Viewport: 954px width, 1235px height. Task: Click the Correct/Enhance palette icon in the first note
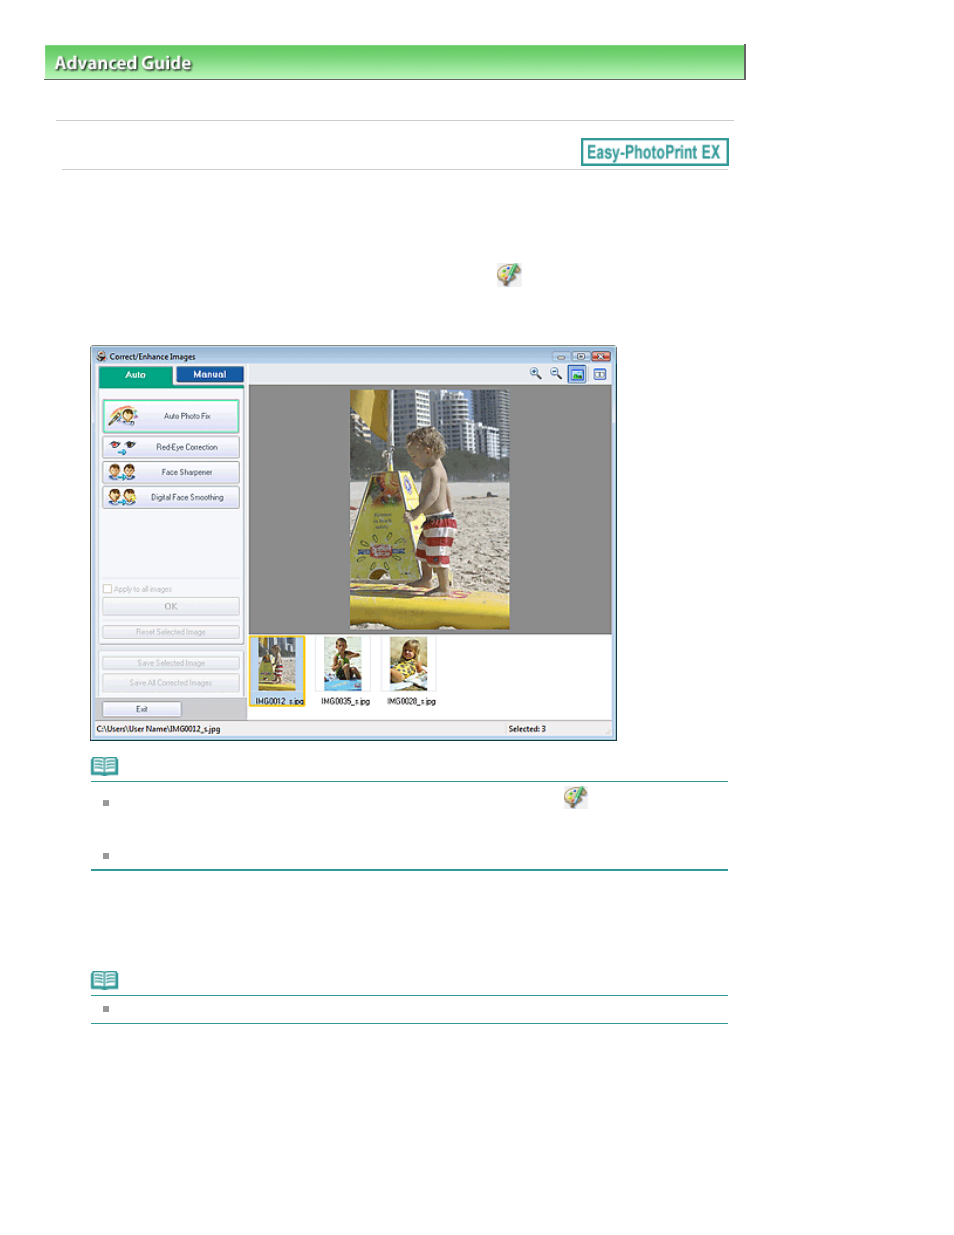tap(575, 796)
